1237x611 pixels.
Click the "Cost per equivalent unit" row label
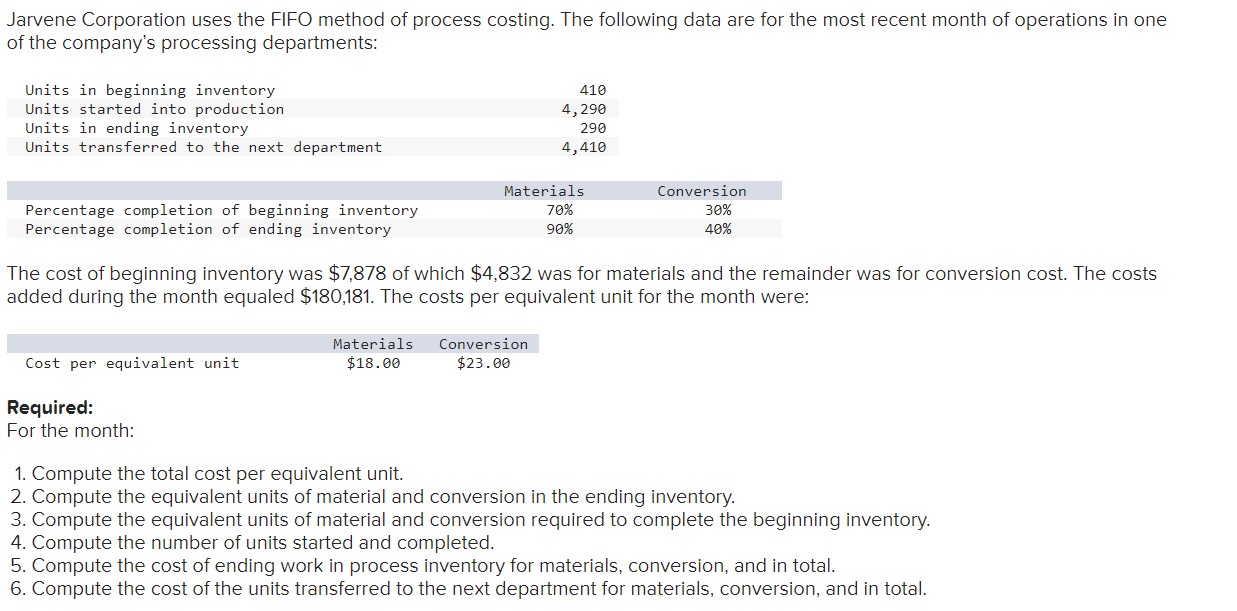132,363
